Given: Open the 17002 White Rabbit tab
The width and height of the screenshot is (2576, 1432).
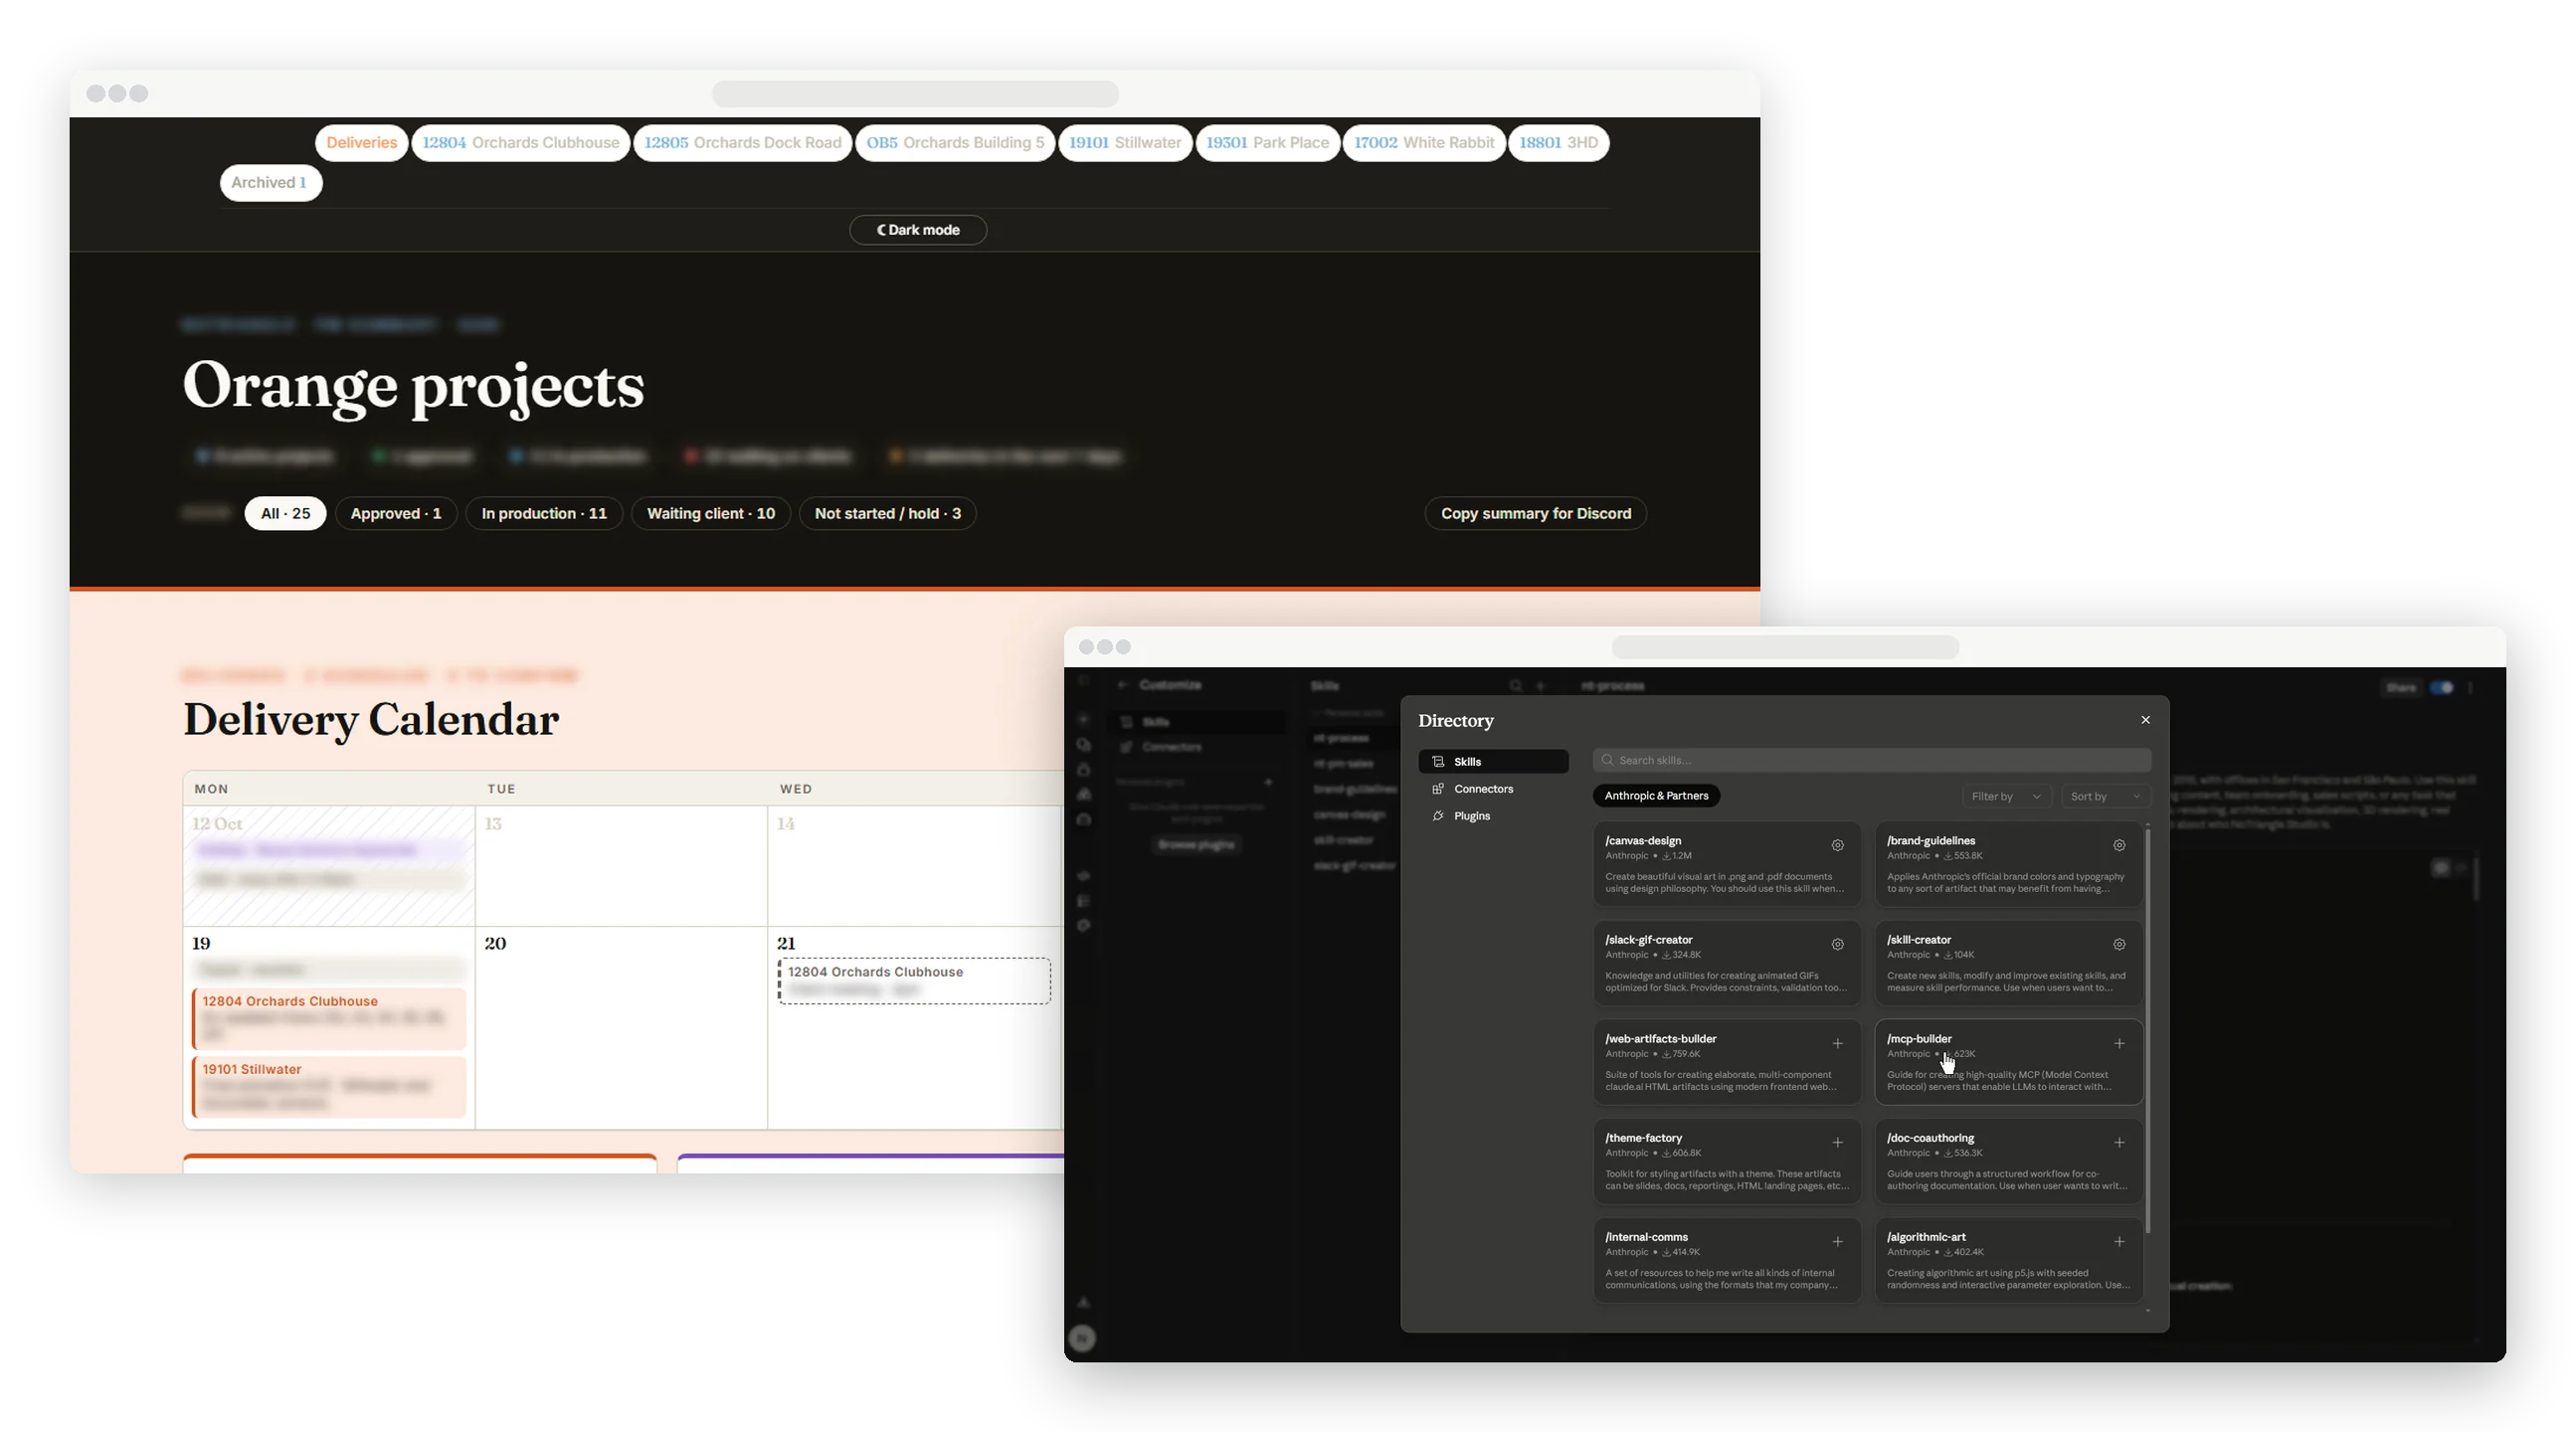Looking at the screenshot, I should 1424,143.
